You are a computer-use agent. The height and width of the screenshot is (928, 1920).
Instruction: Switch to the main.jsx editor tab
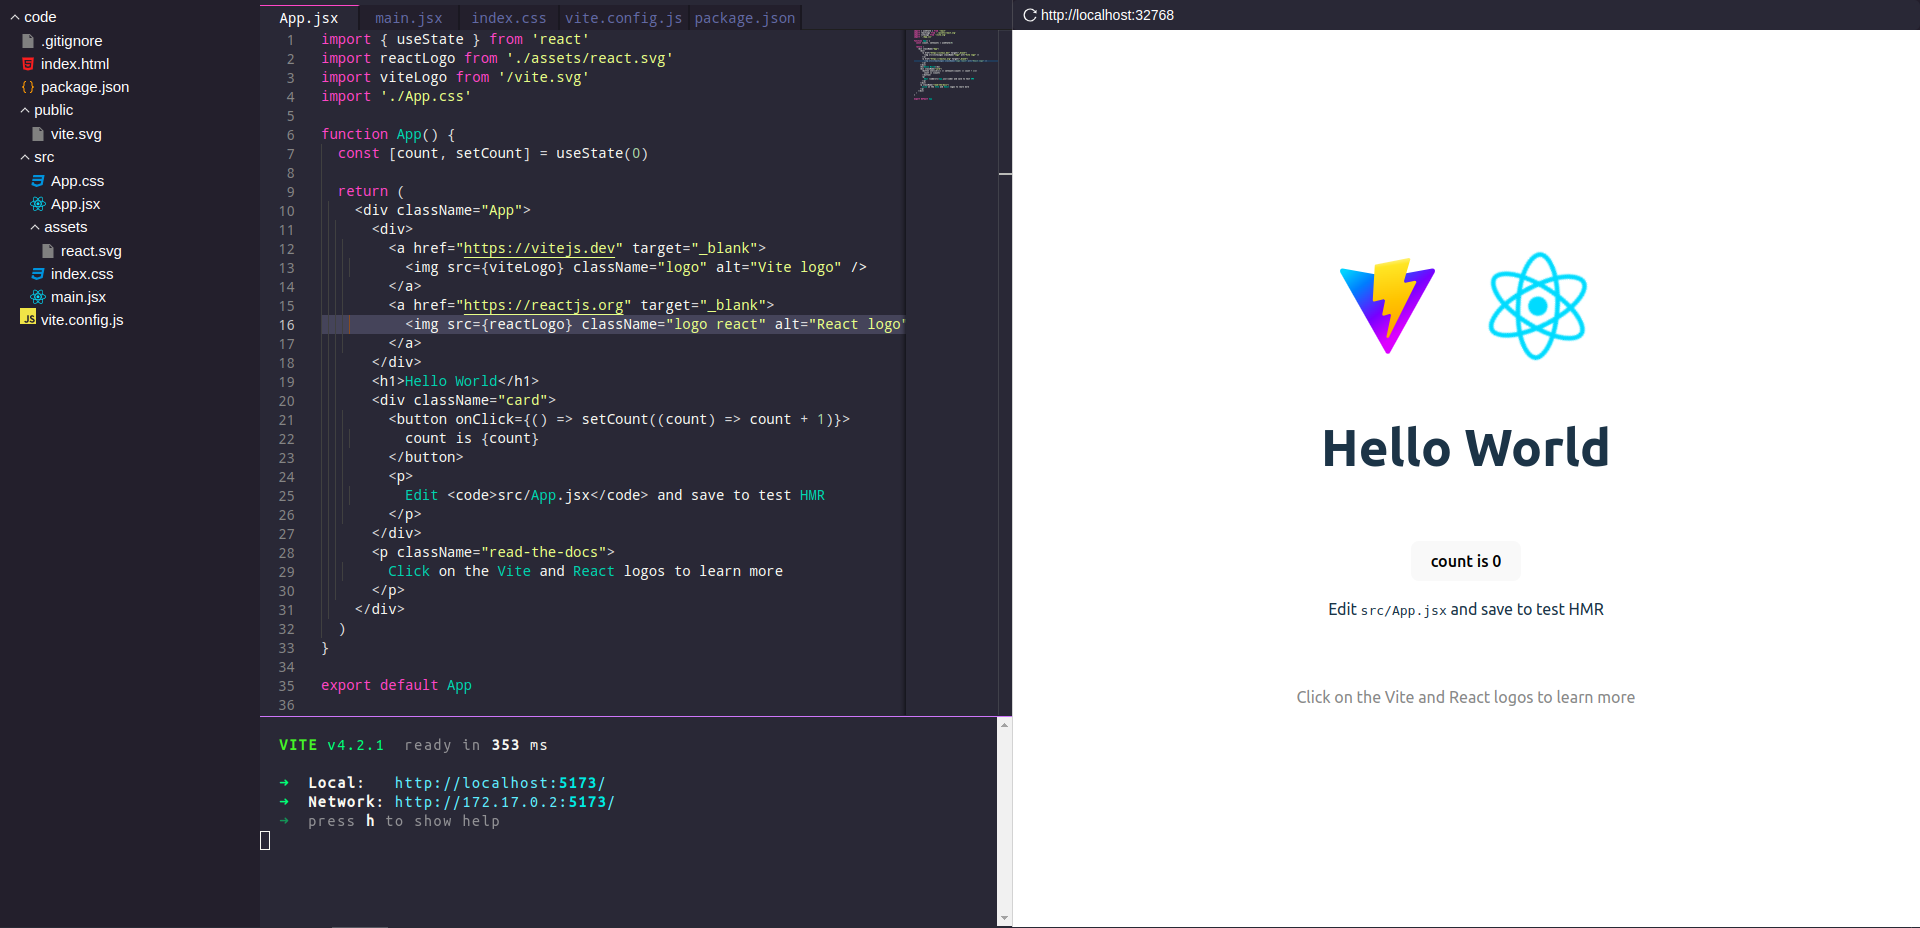[408, 18]
